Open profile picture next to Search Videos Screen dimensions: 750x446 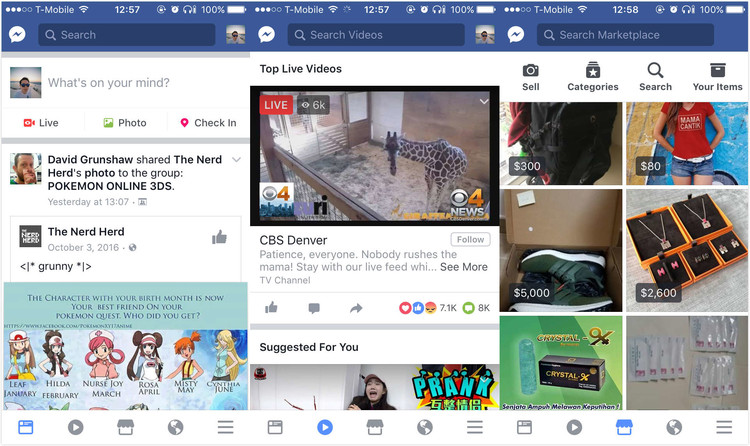(485, 34)
